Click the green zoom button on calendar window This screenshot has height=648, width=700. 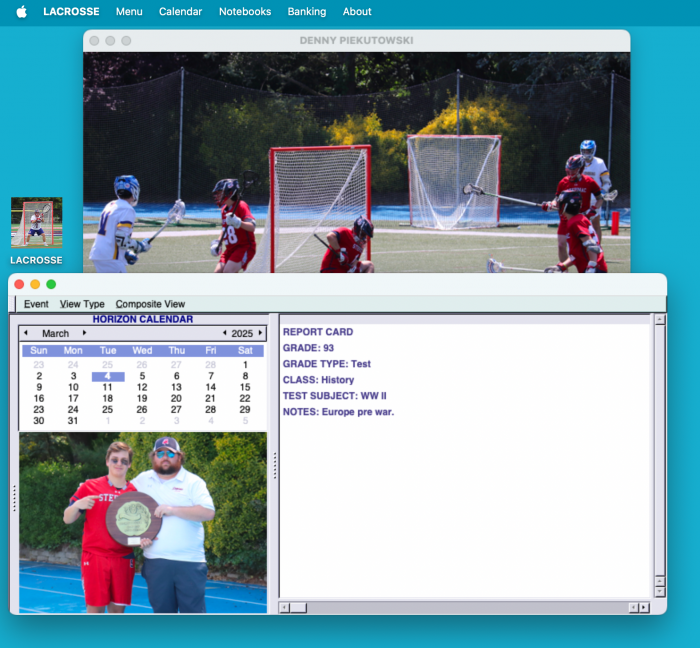pos(51,284)
